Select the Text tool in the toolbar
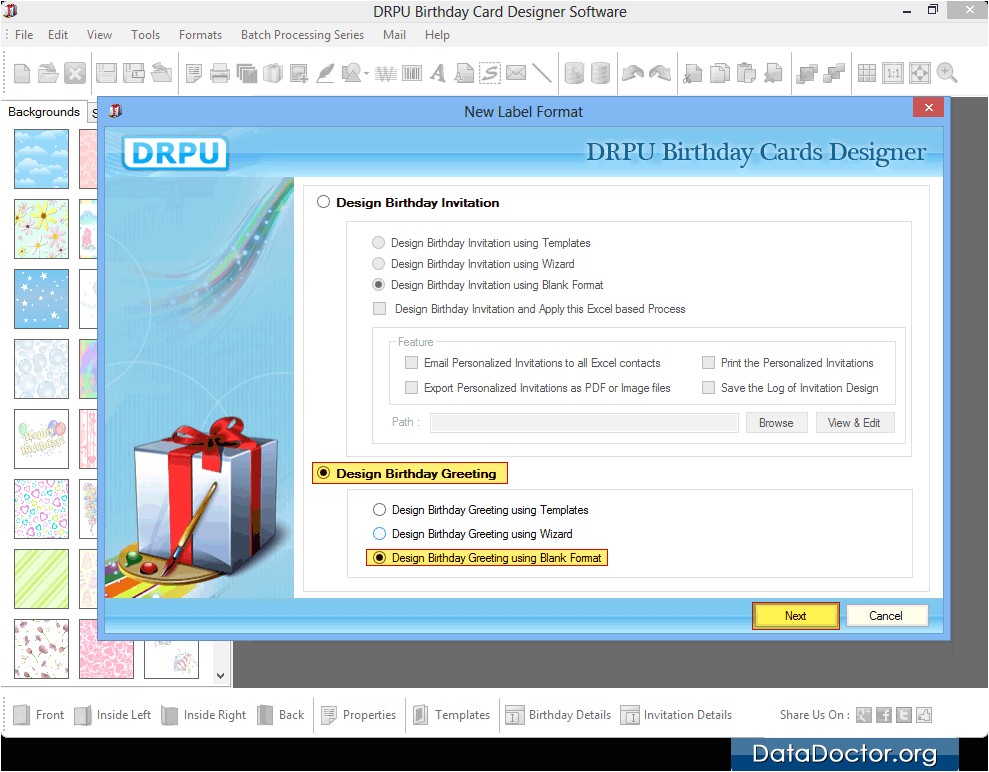 (x=438, y=73)
